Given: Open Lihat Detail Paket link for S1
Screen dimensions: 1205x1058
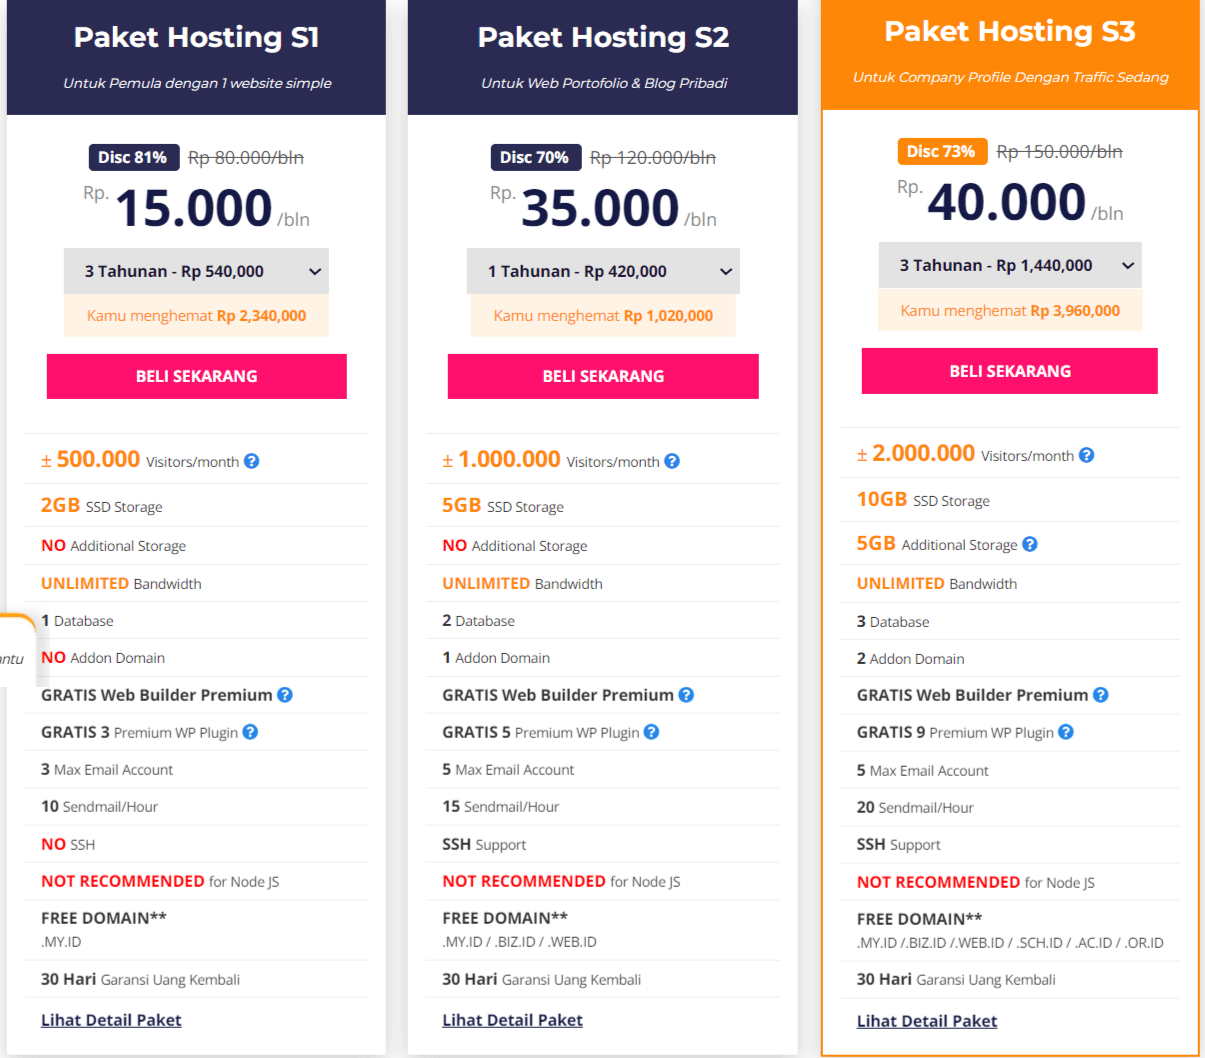Looking at the screenshot, I should [111, 1020].
